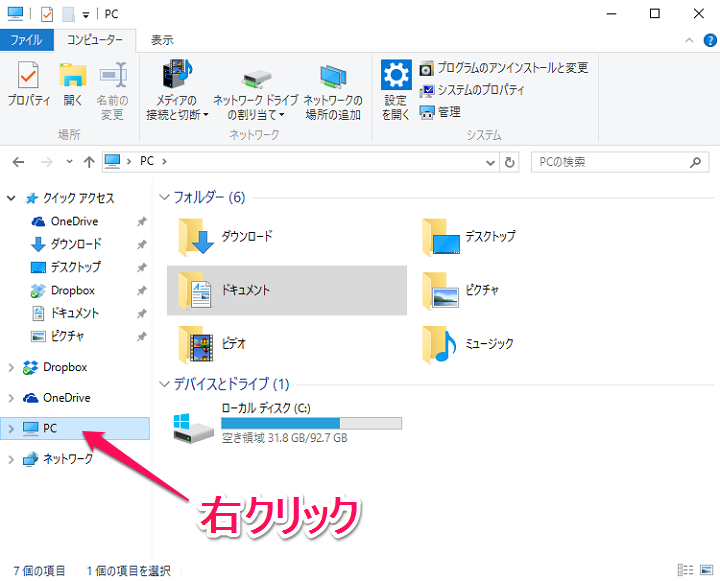Open the recent locations dropdown
720x581 pixels.
69,162
